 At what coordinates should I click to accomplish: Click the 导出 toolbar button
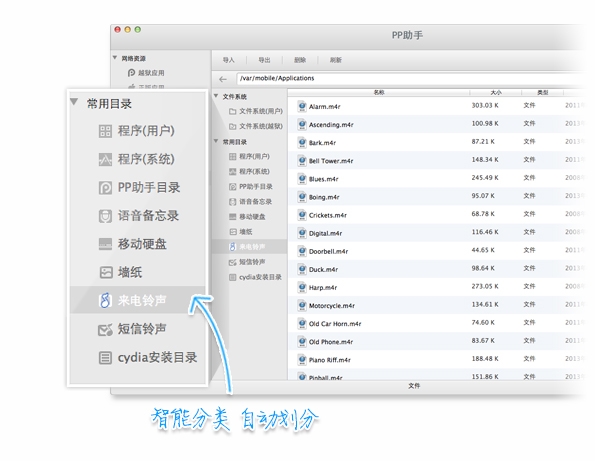click(264, 60)
